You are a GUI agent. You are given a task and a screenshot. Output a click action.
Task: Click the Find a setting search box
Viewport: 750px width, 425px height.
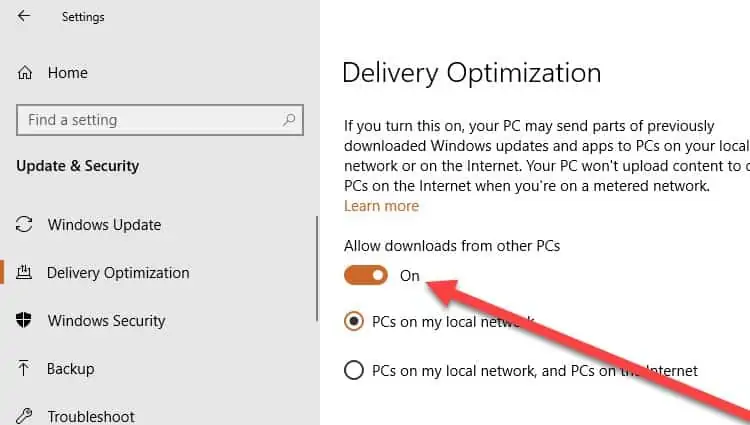150,120
